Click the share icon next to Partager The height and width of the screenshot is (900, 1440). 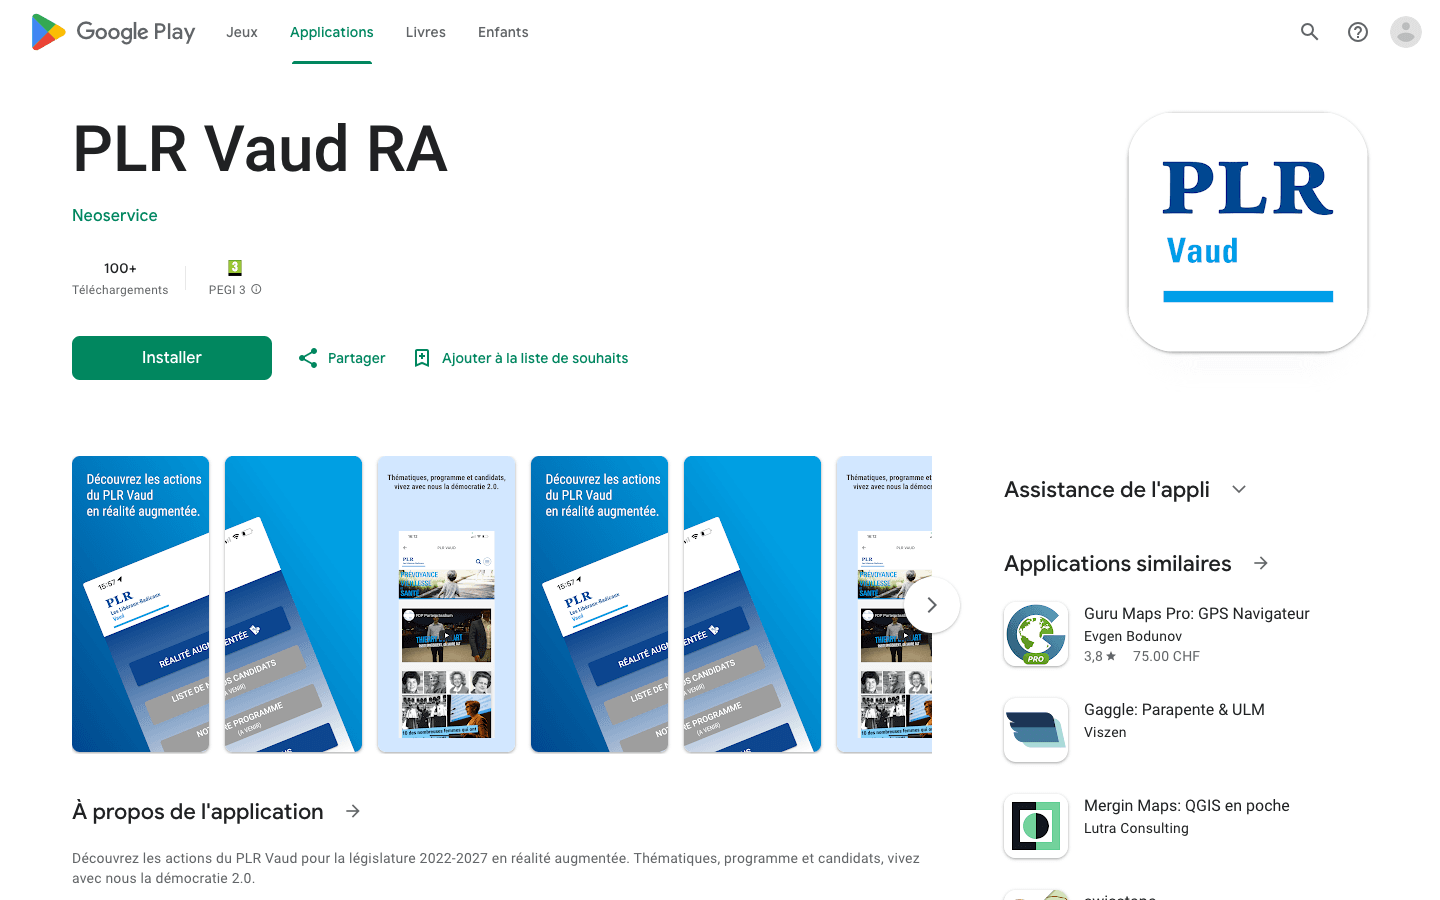307,357
